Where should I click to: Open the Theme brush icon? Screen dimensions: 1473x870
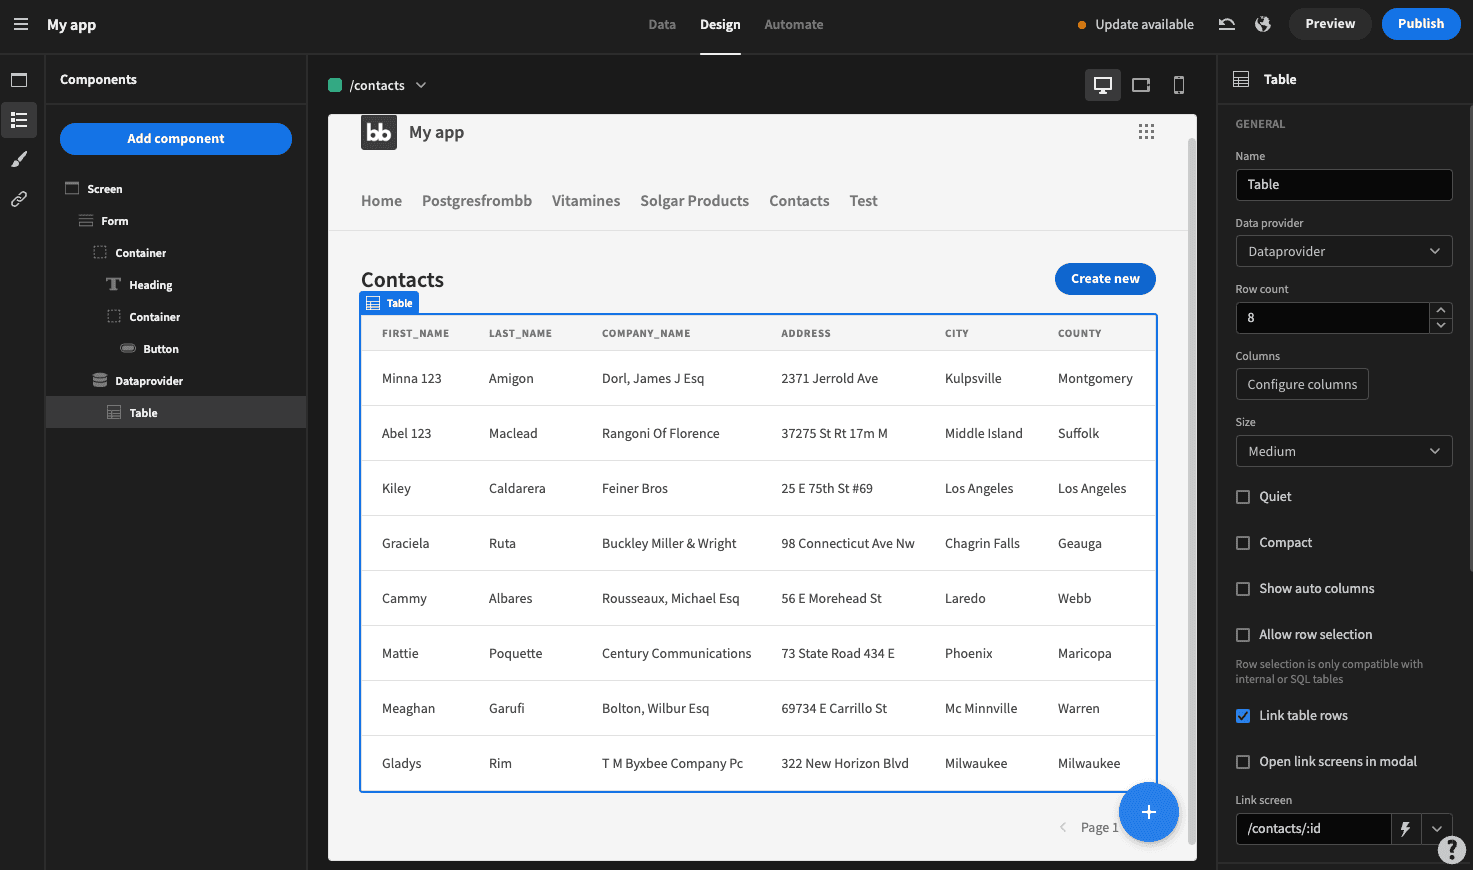pos(19,159)
